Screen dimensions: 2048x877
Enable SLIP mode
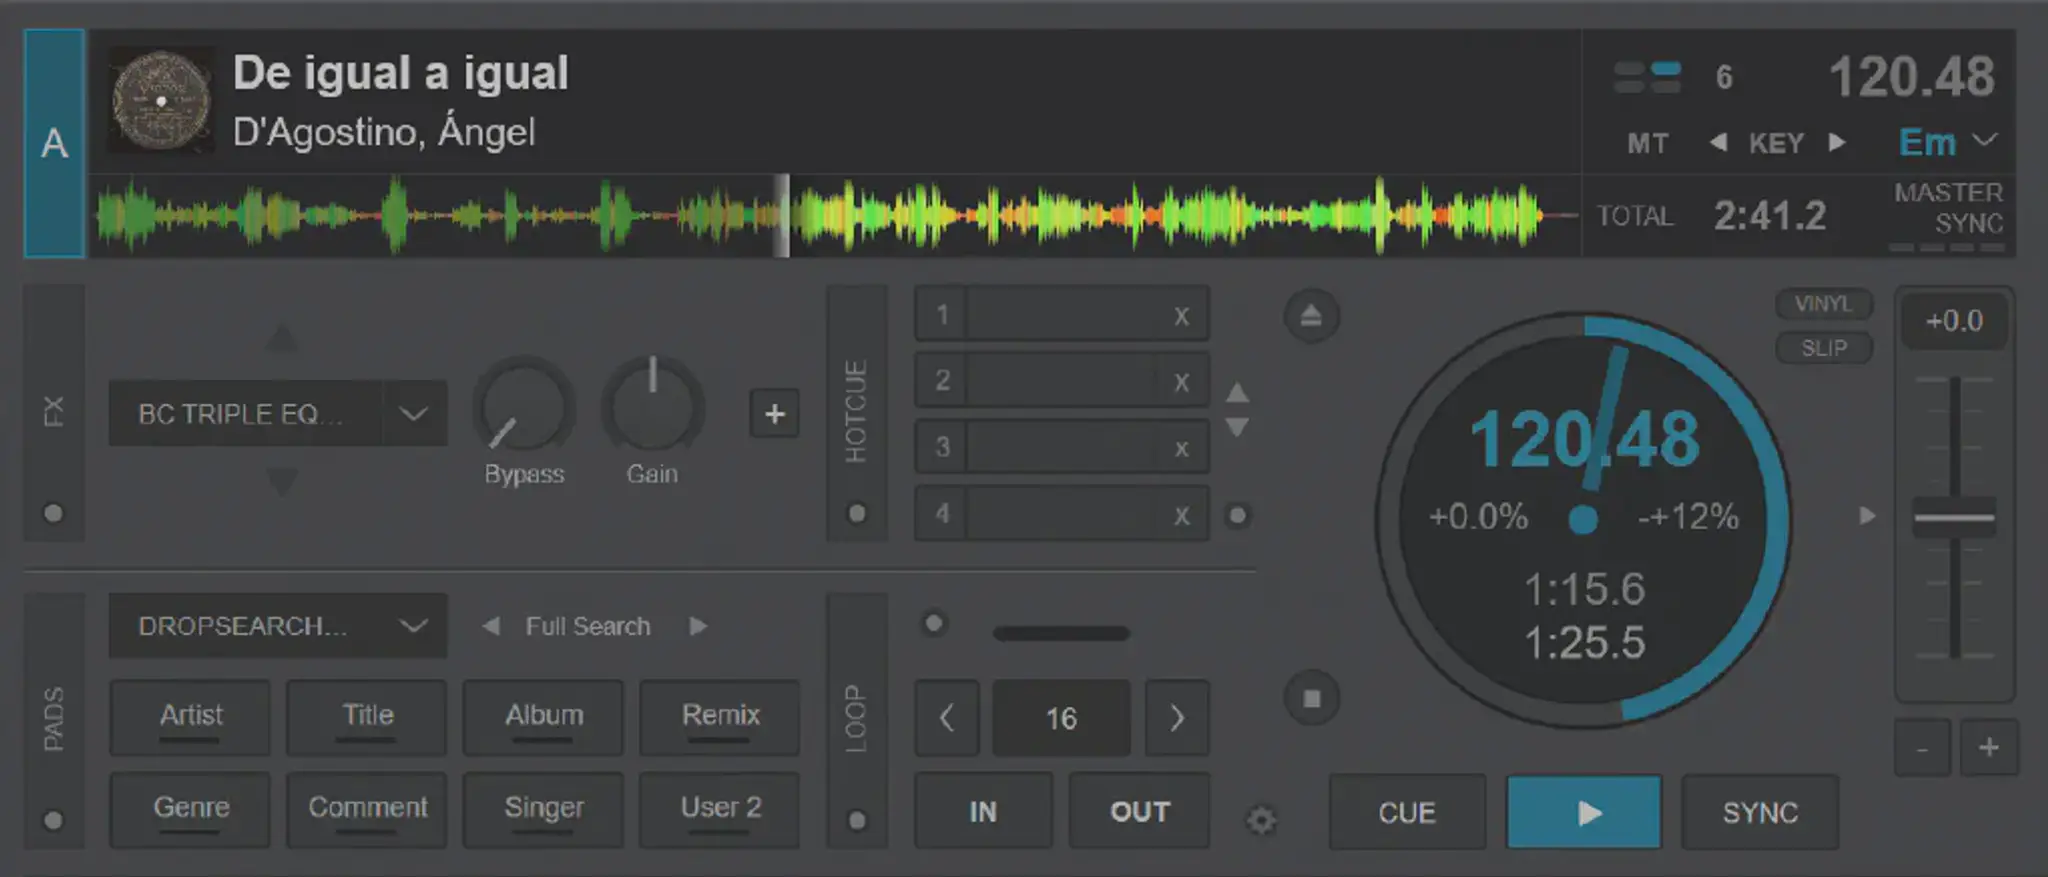1822,348
